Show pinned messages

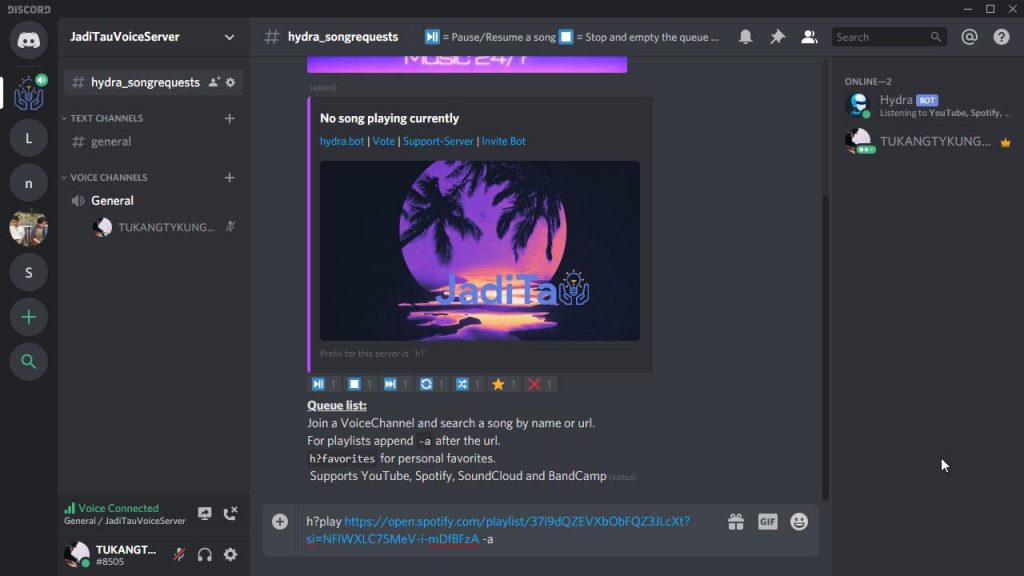777,37
